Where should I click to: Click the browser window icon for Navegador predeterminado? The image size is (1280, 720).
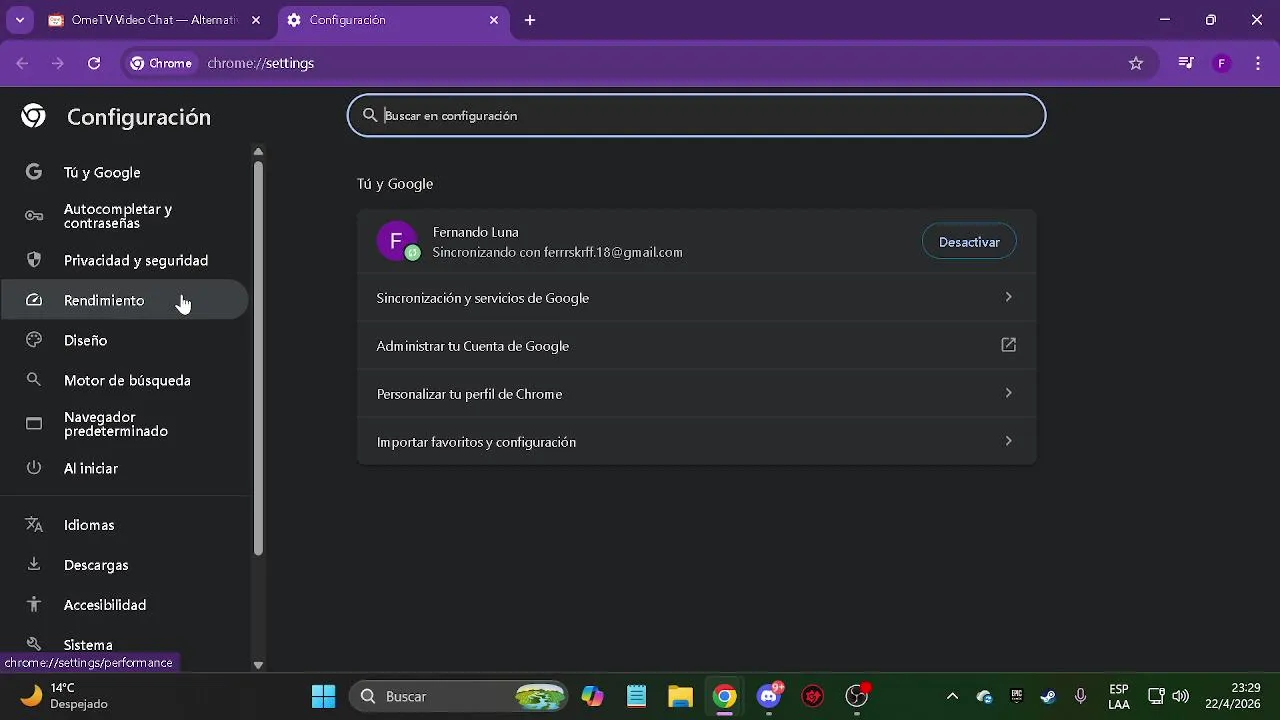coord(34,424)
